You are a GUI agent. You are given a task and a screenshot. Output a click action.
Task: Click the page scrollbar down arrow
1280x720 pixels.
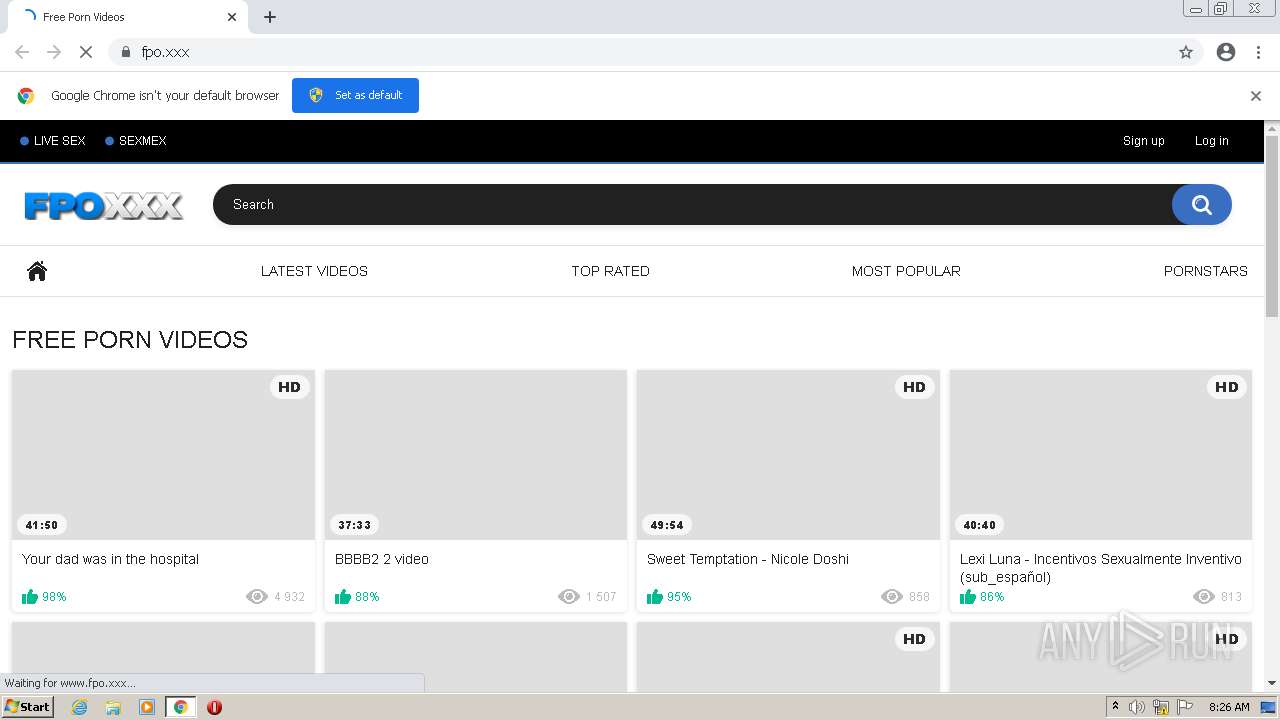click(x=1272, y=683)
